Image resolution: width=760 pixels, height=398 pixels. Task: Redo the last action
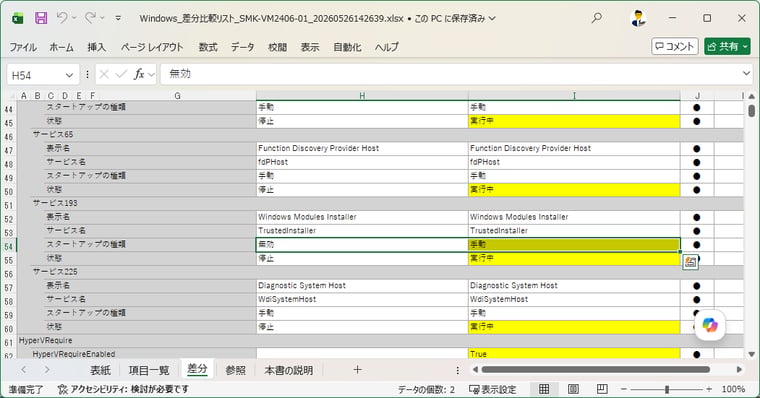pos(90,18)
